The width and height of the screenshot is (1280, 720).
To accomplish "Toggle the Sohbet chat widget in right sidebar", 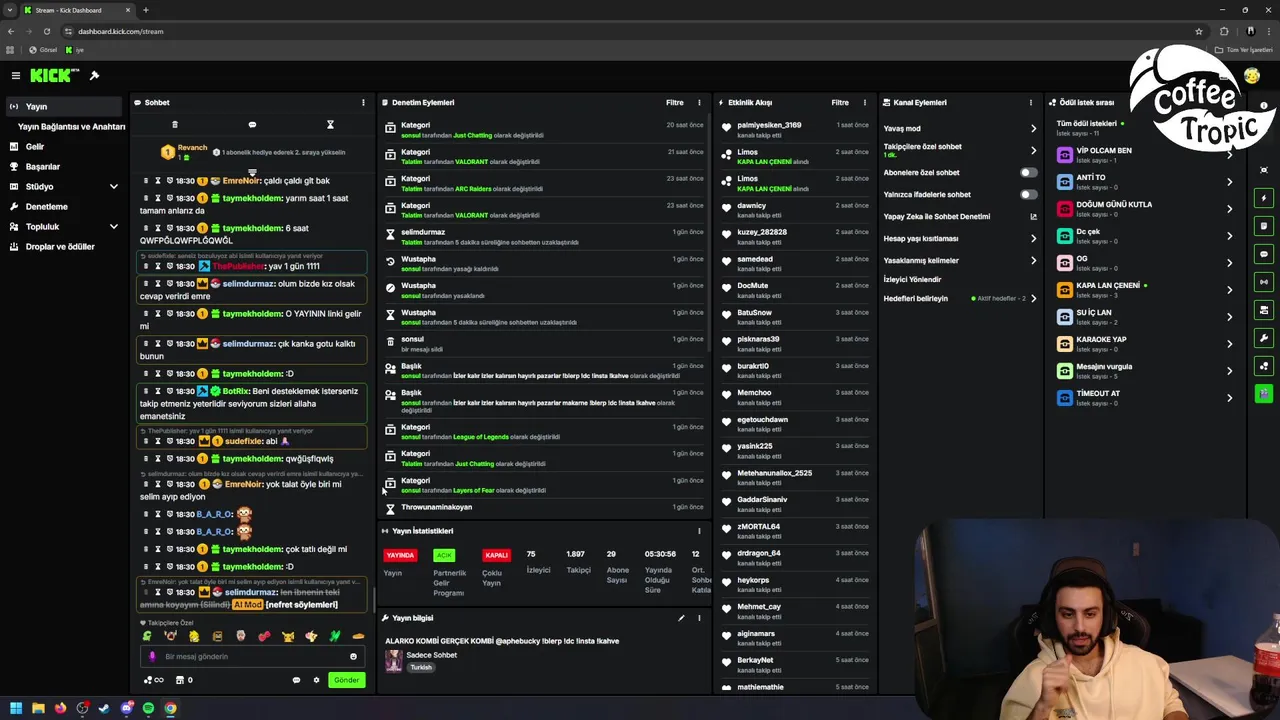I will [x=1264, y=254].
